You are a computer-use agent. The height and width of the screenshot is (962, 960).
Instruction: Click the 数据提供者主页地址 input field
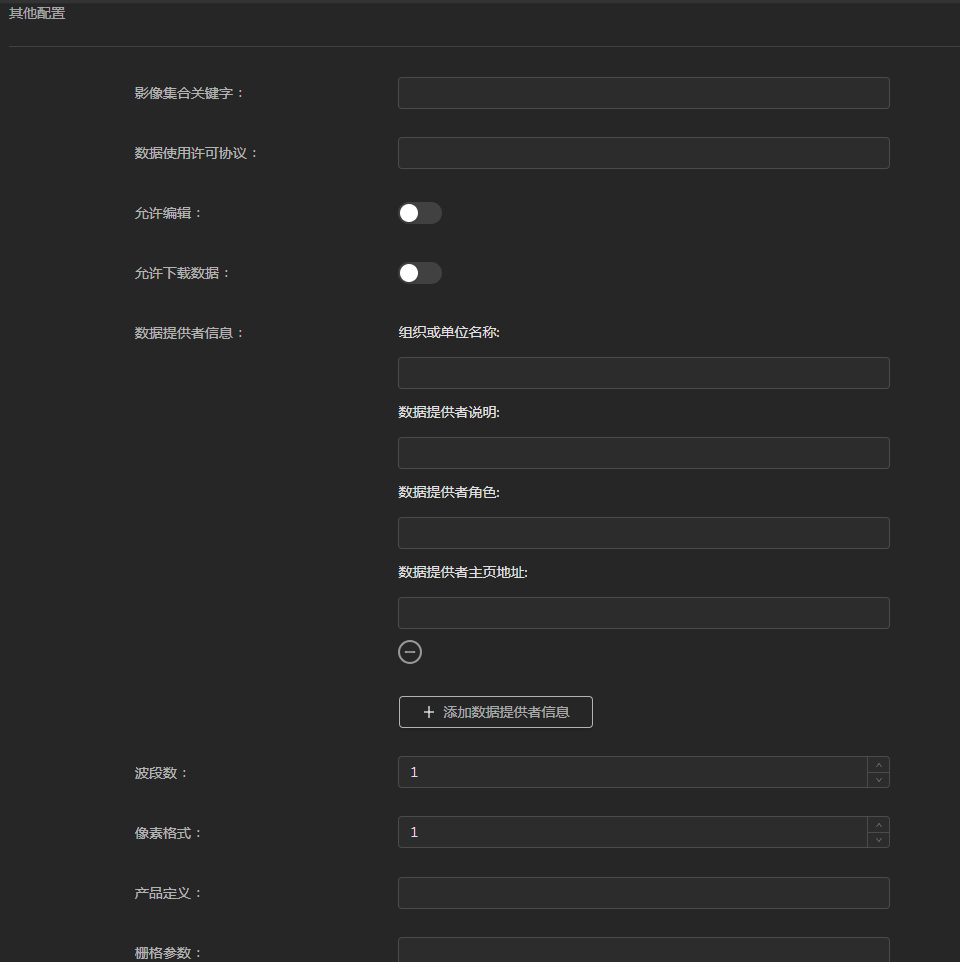[643, 612]
